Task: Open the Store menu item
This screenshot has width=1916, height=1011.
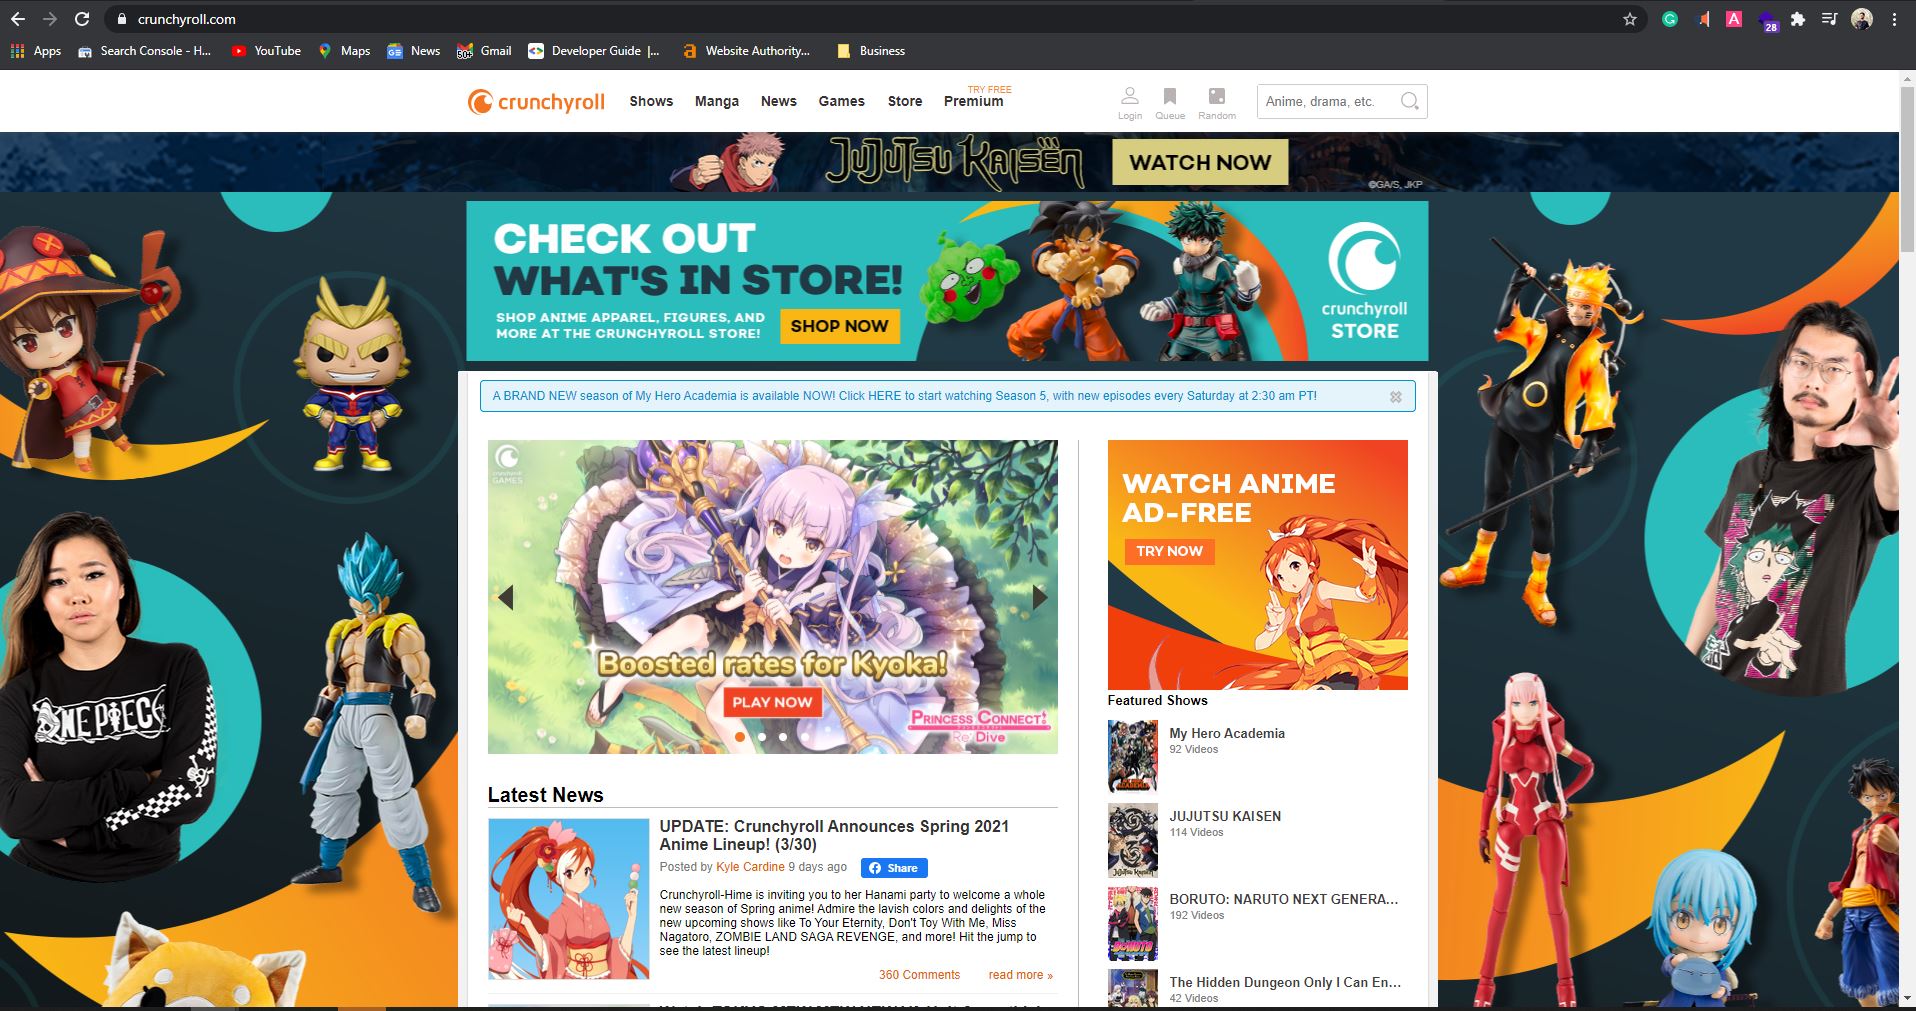Action: [x=905, y=101]
